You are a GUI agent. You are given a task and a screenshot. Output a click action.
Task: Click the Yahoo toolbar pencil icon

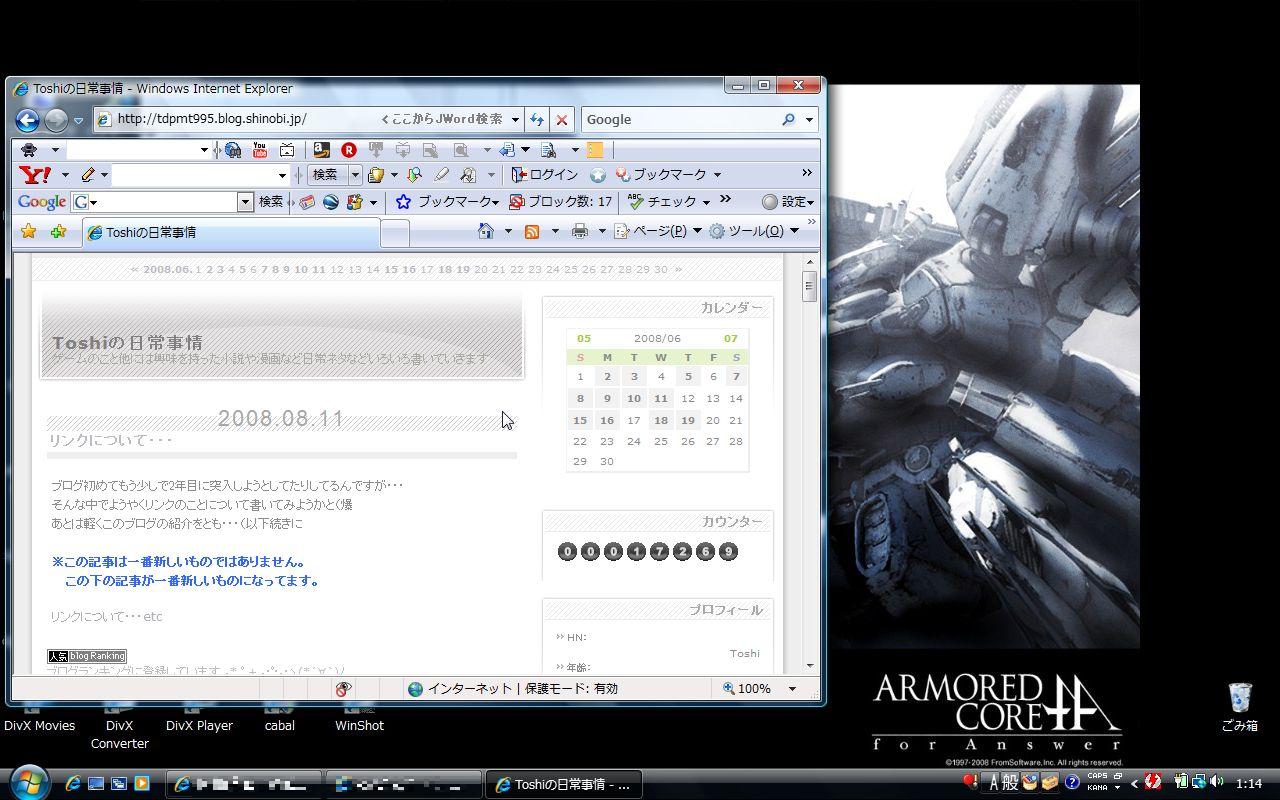pyautogui.click(x=88, y=175)
